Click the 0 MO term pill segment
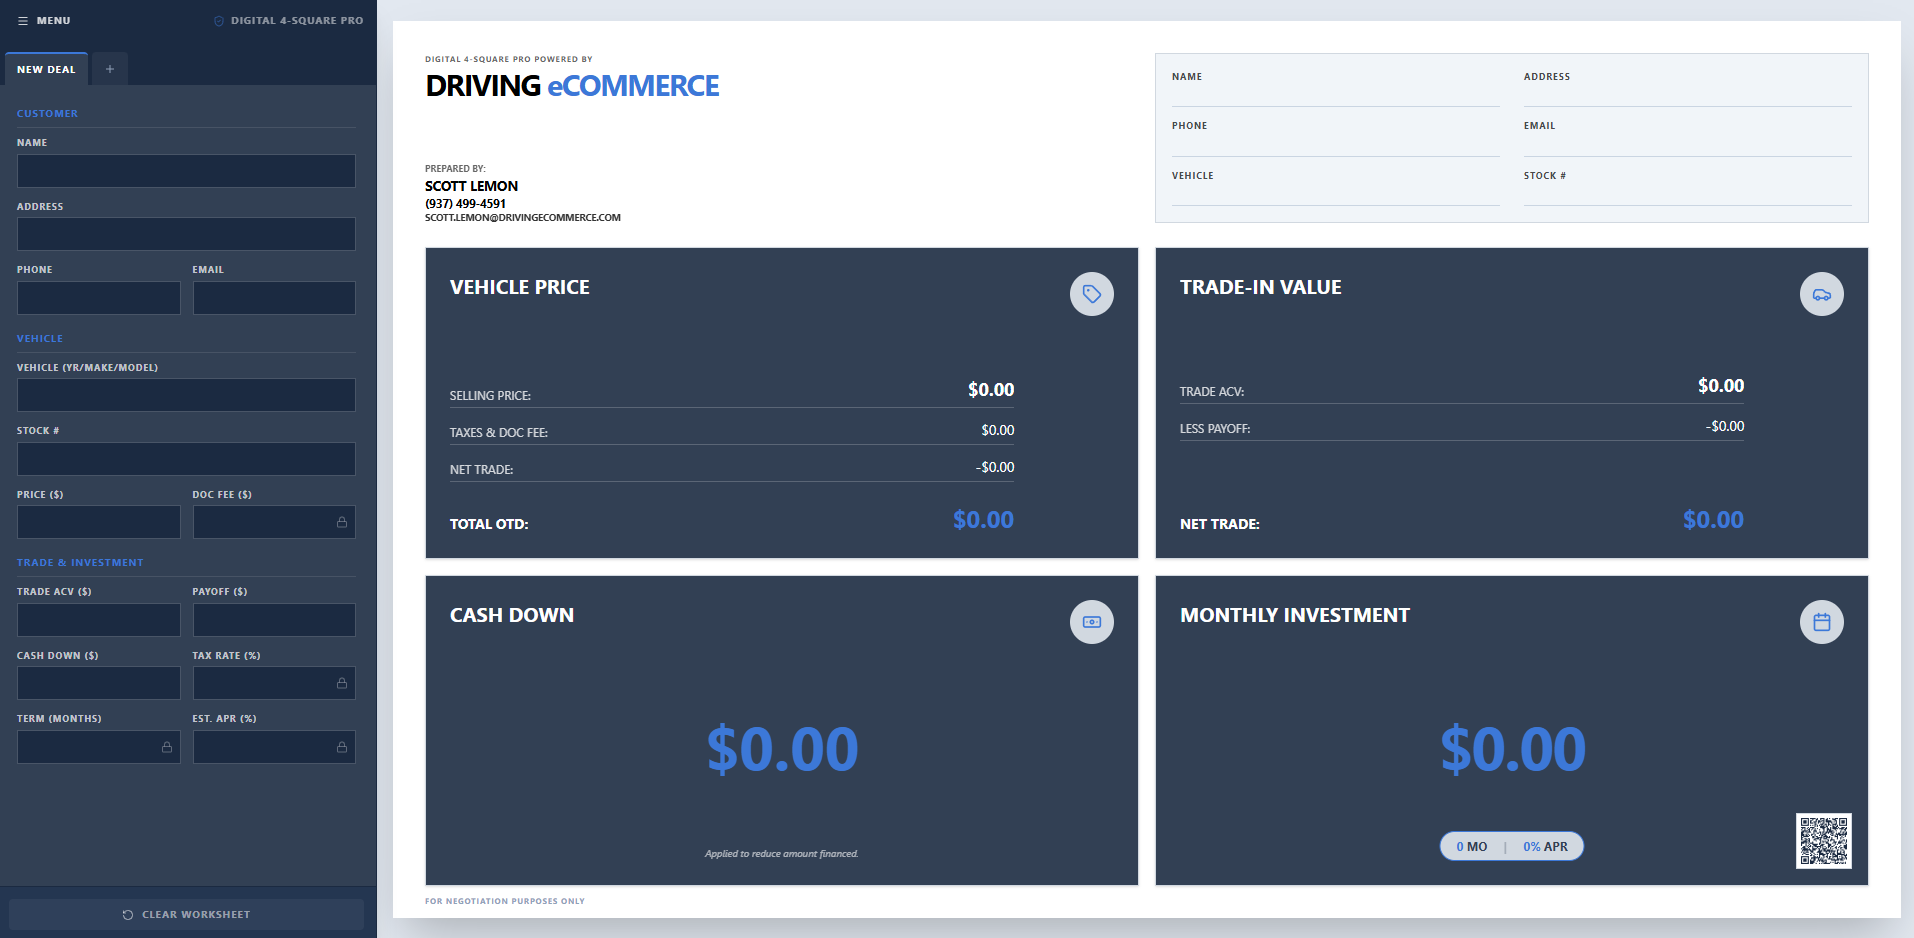The width and height of the screenshot is (1914, 938). coord(1472,846)
